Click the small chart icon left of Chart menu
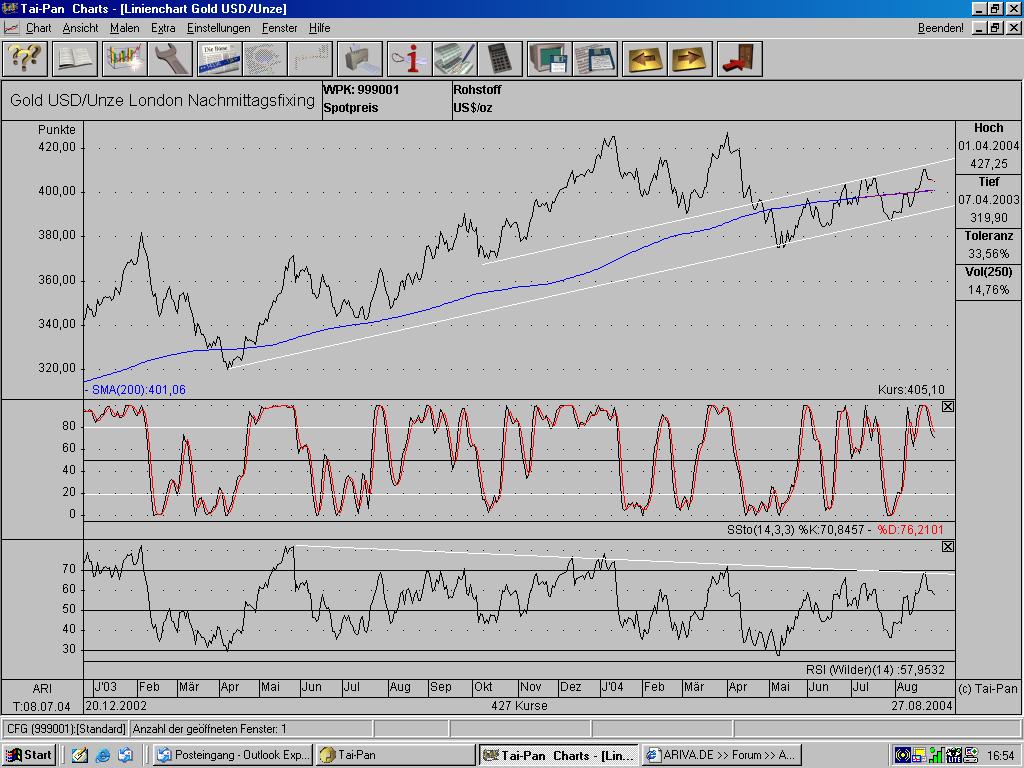1024x768 pixels. pyautogui.click(x=11, y=28)
